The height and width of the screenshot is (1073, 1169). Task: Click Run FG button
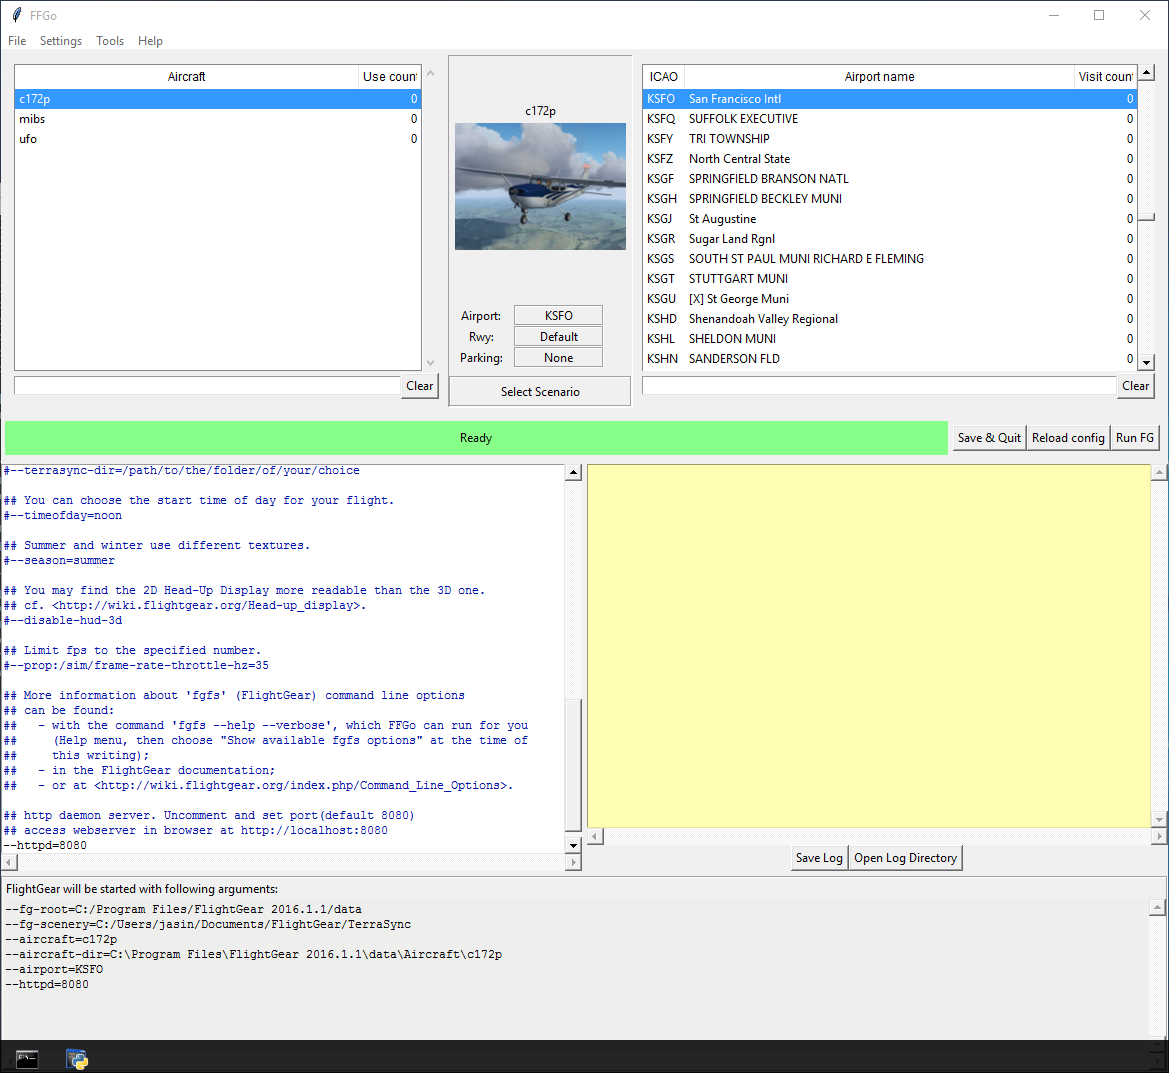tap(1135, 438)
